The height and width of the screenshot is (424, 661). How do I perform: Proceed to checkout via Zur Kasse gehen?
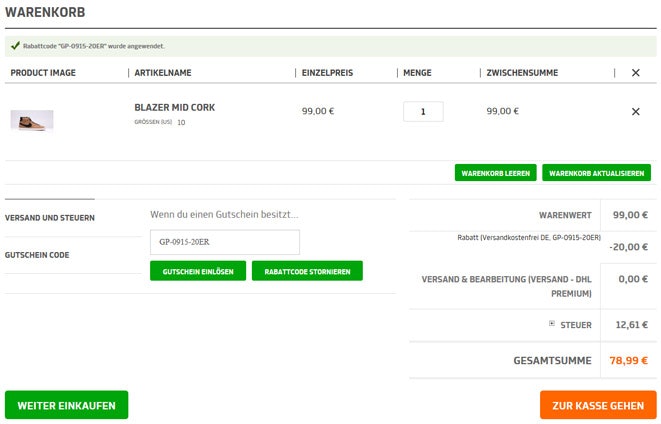pos(597,405)
